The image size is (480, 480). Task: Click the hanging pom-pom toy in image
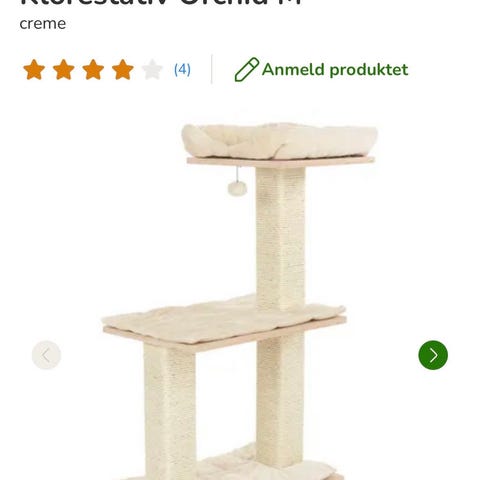pos(237,188)
